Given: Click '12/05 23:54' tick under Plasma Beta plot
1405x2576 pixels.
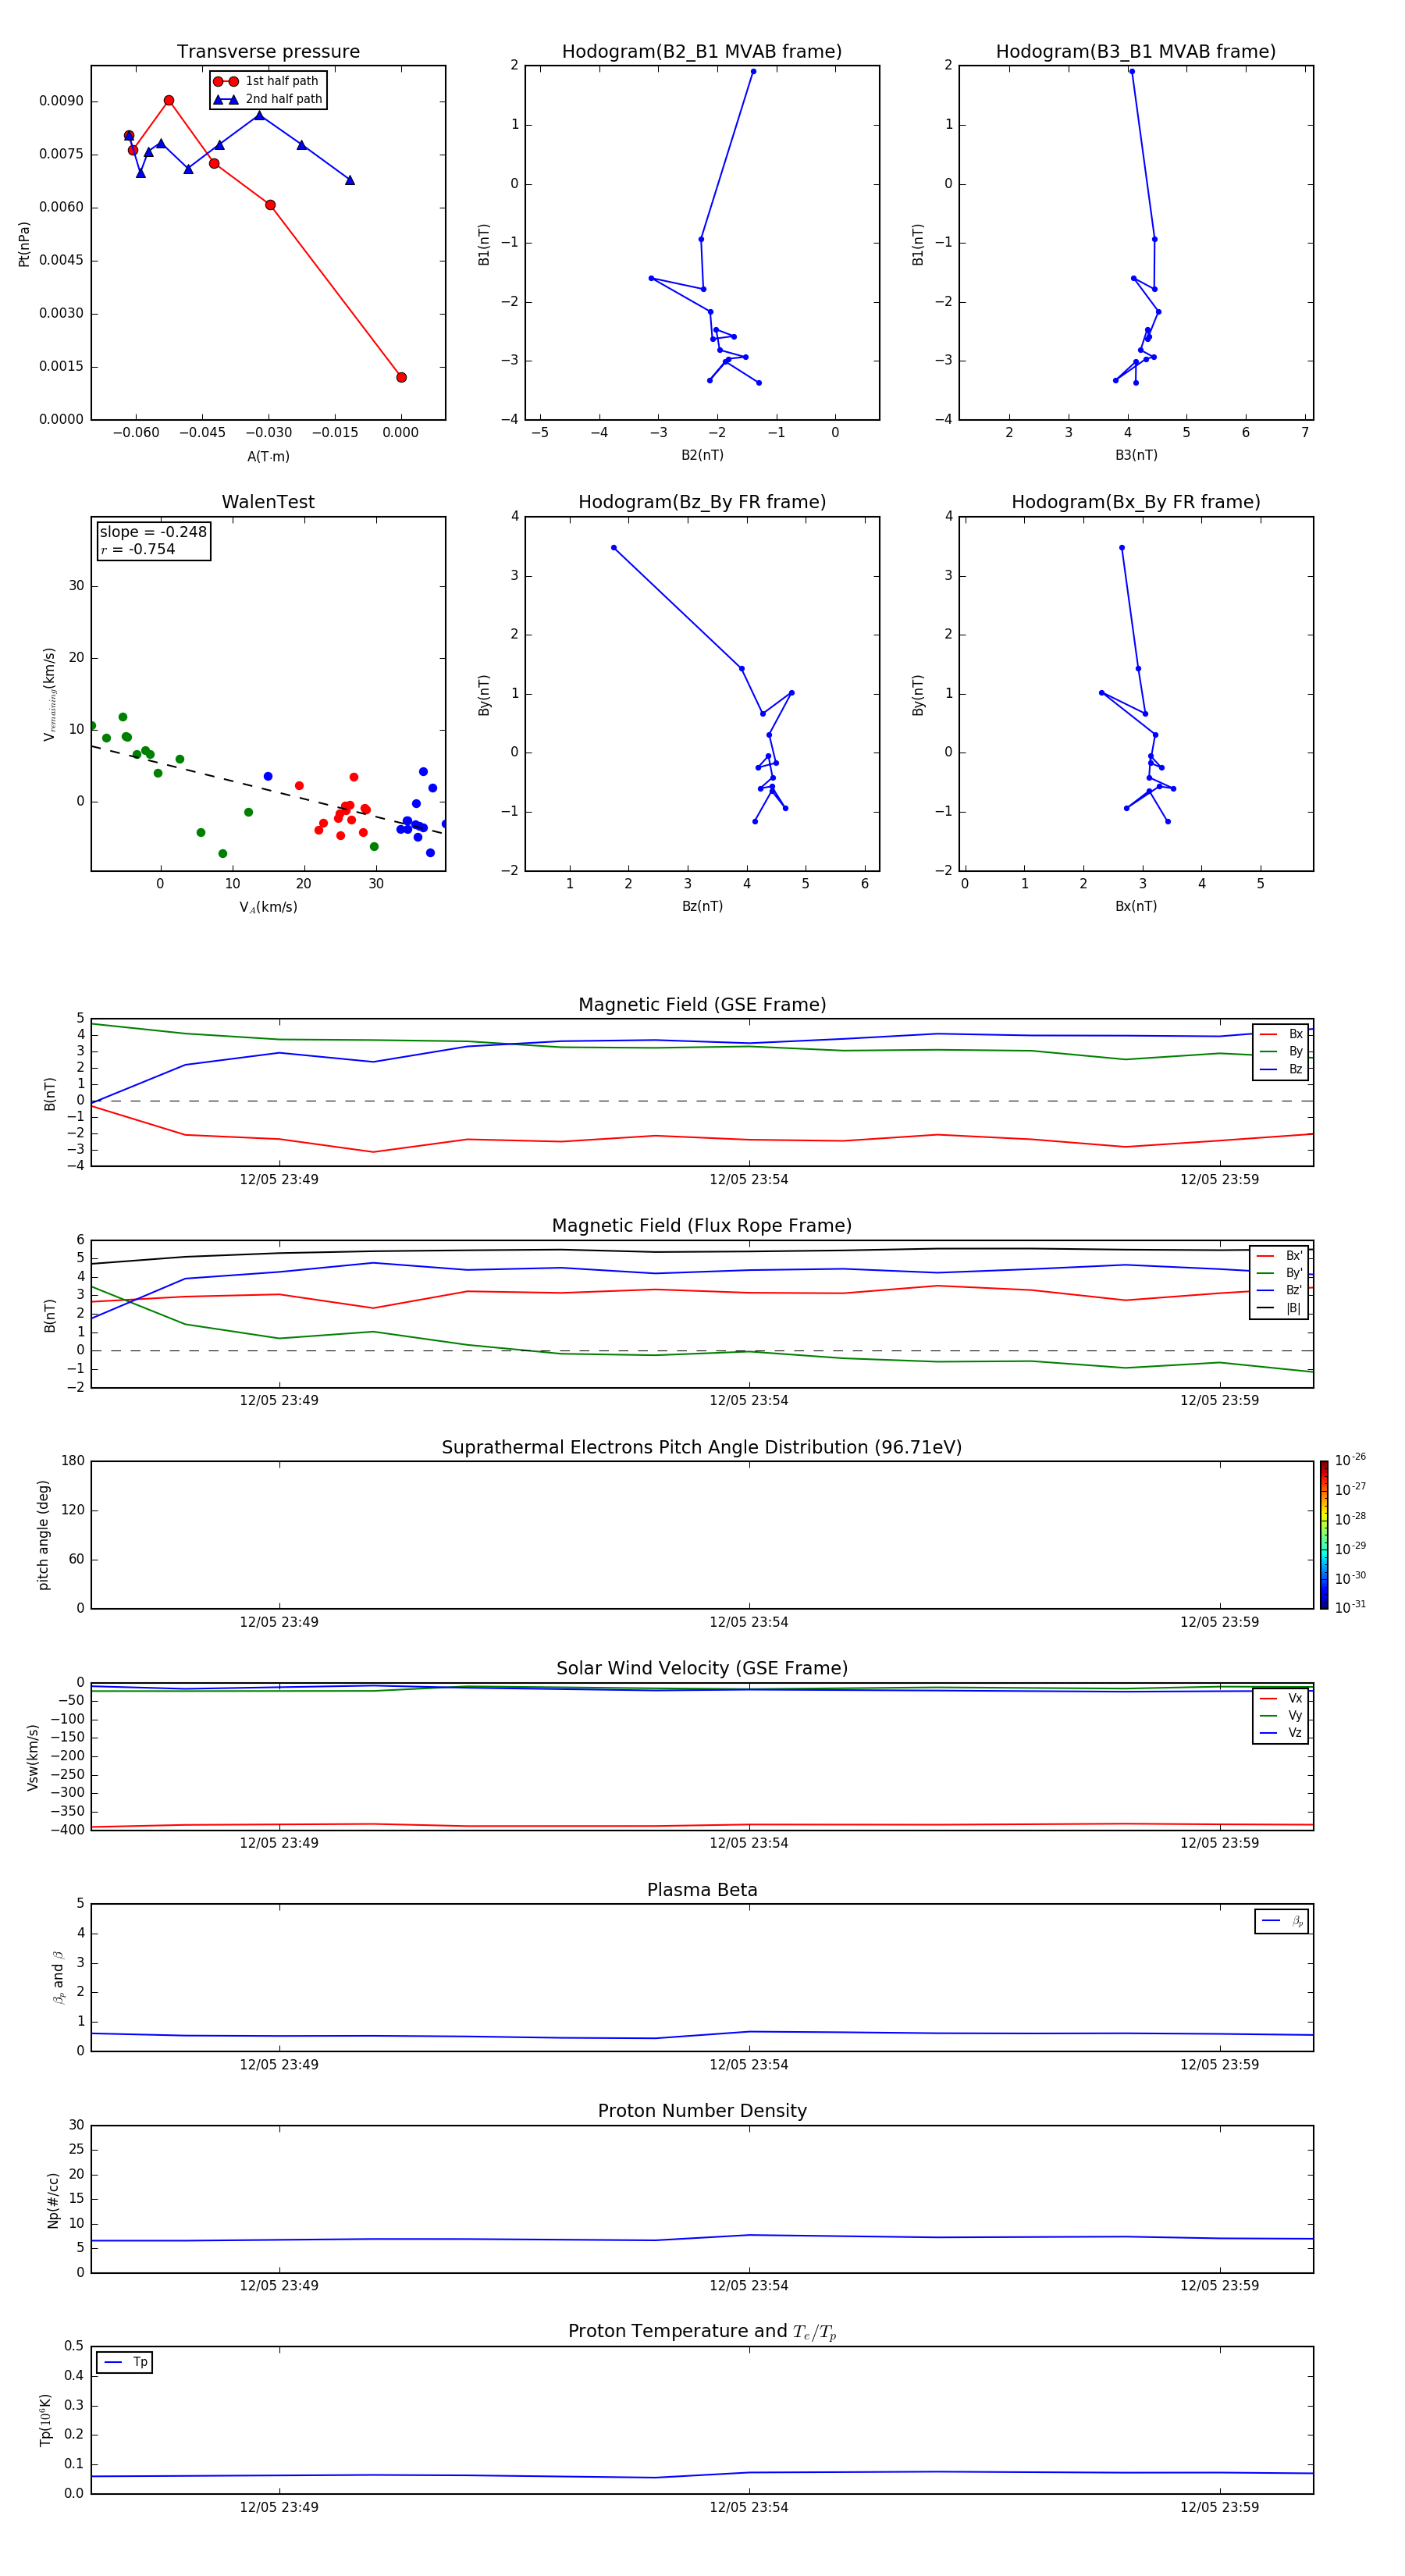Looking at the screenshot, I should coord(749,2065).
